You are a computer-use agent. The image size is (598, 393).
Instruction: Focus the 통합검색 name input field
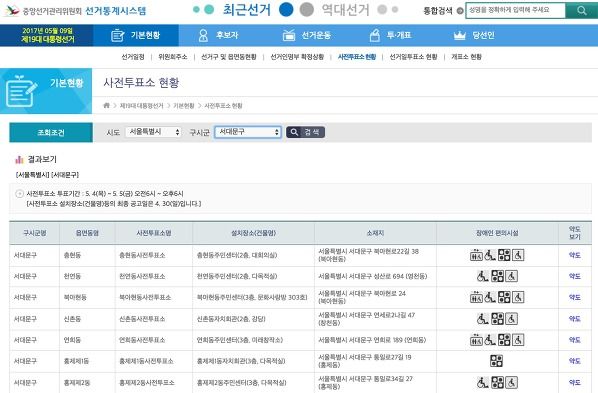click(x=515, y=11)
